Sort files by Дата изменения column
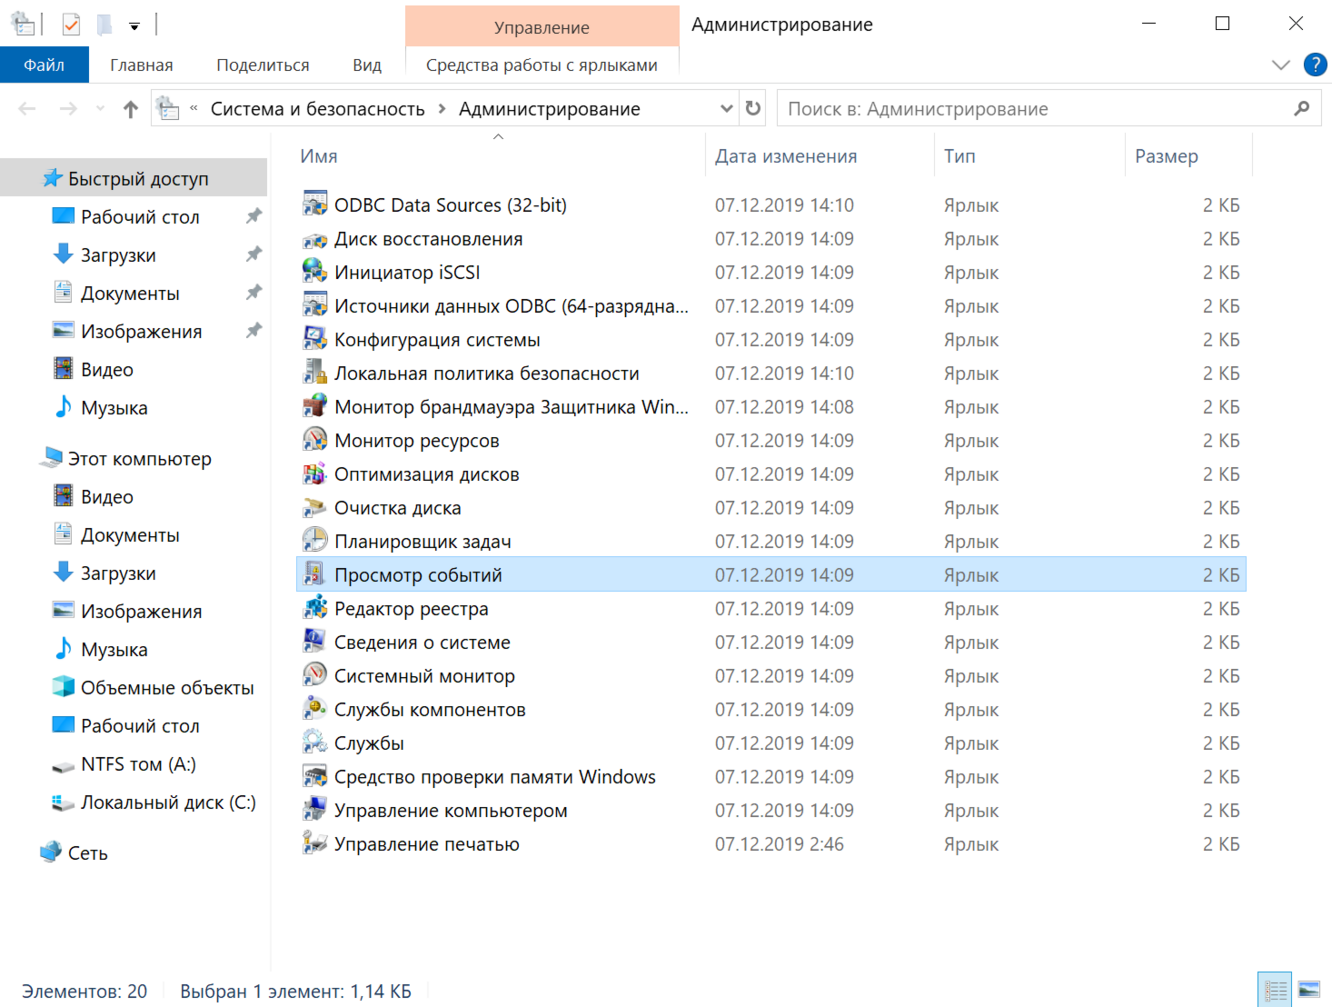 point(785,156)
